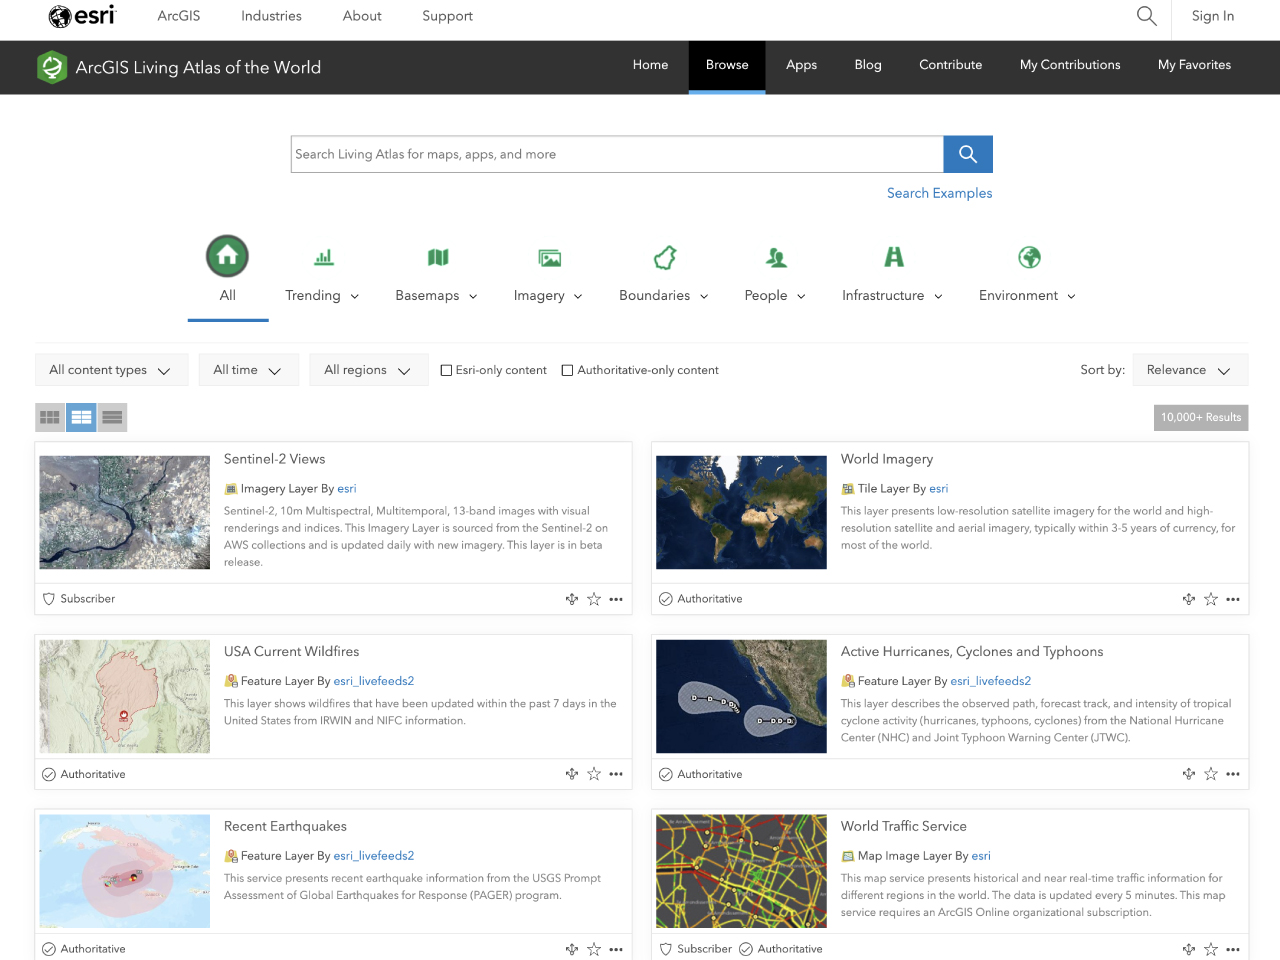The height and width of the screenshot is (960, 1280).
Task: Click the Imagery picture icon
Action: coord(550,258)
